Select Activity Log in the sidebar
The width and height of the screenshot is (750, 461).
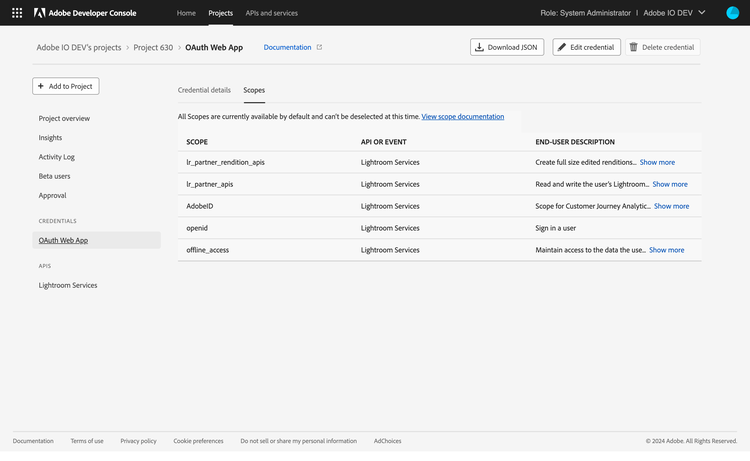(x=56, y=157)
